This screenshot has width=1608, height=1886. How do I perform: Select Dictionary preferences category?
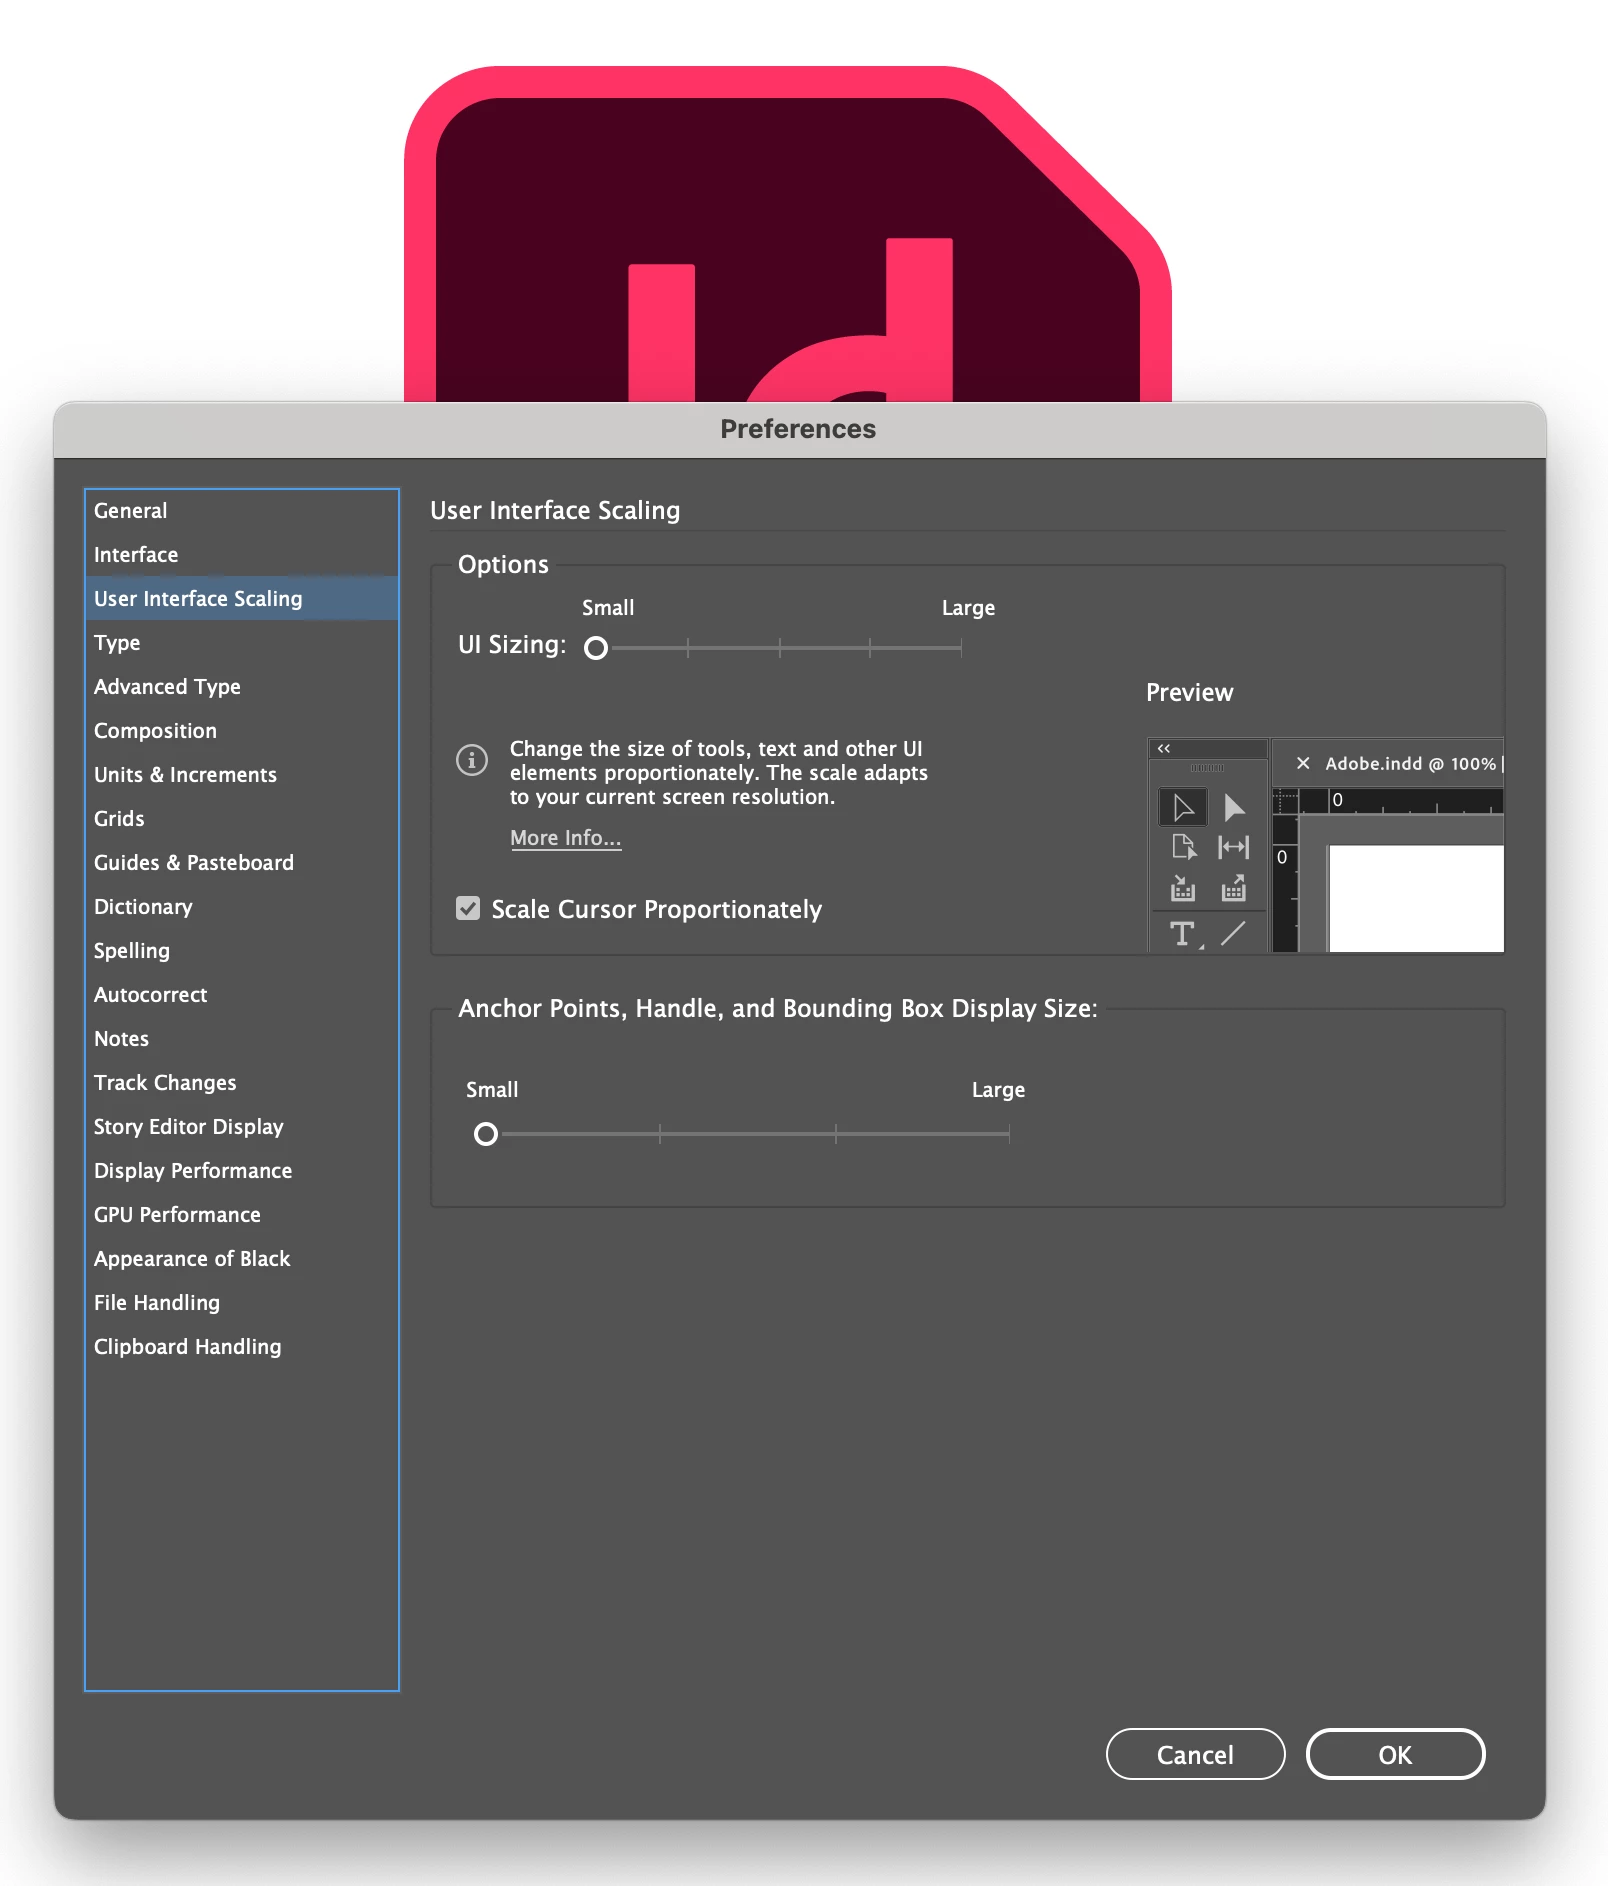[242, 906]
